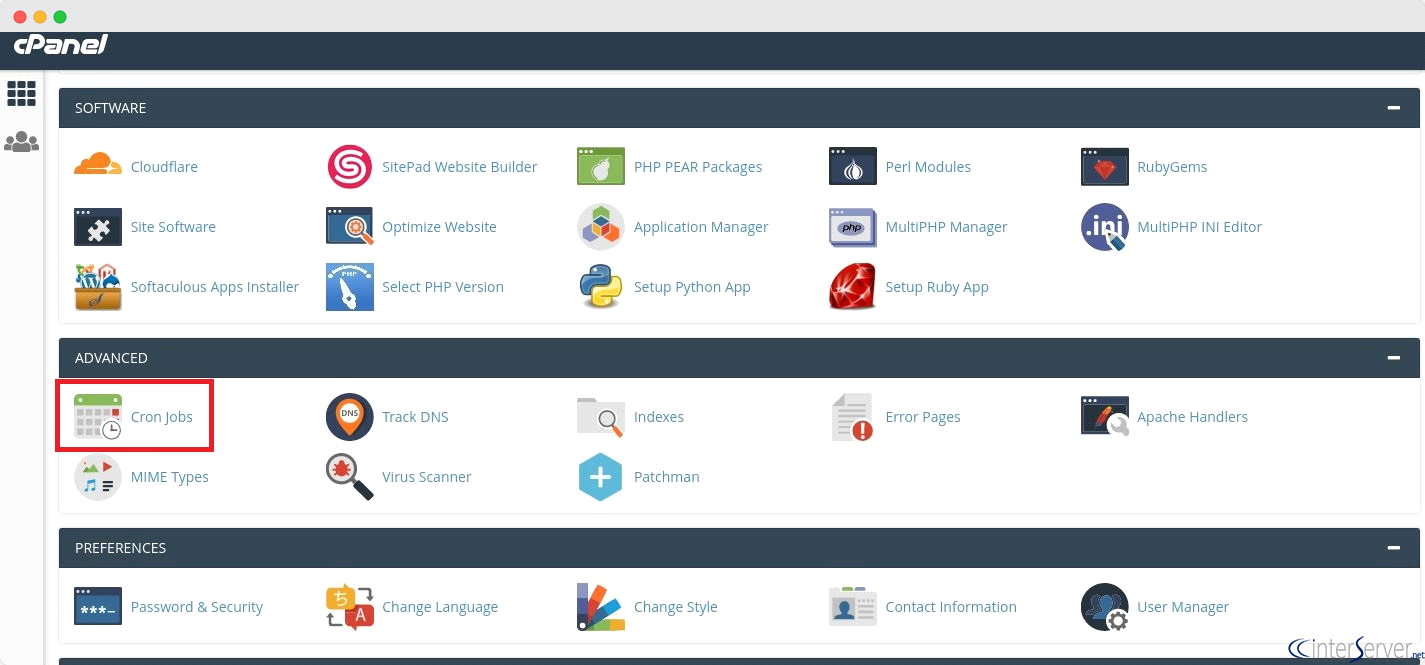Click the yellow macOS minimize button
Screen dimensions: 1425x665
(x=40, y=17)
